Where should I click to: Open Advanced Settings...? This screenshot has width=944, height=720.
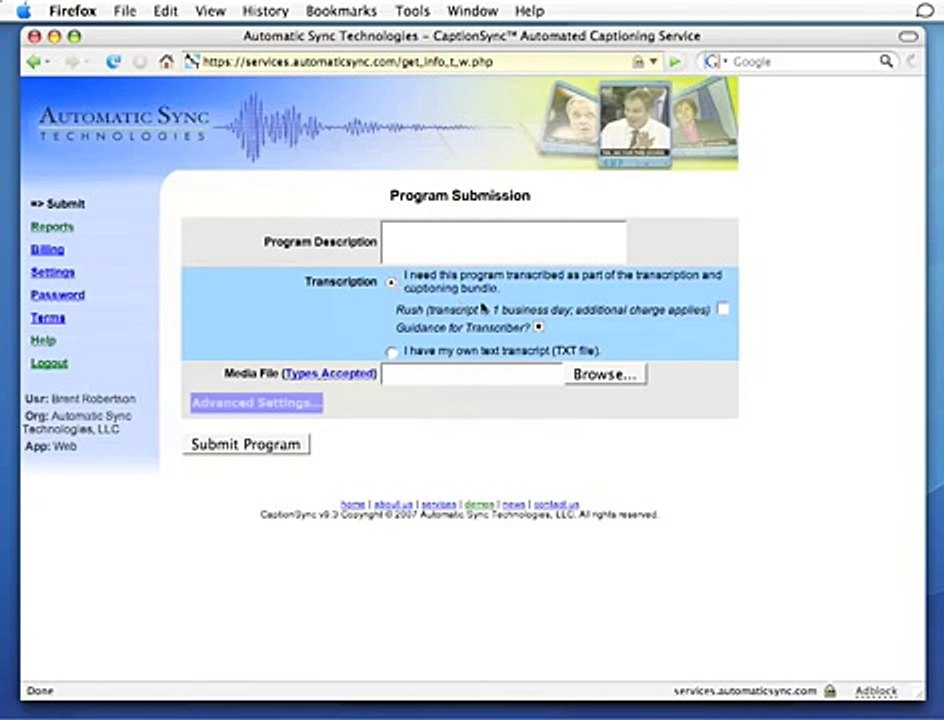(x=256, y=403)
